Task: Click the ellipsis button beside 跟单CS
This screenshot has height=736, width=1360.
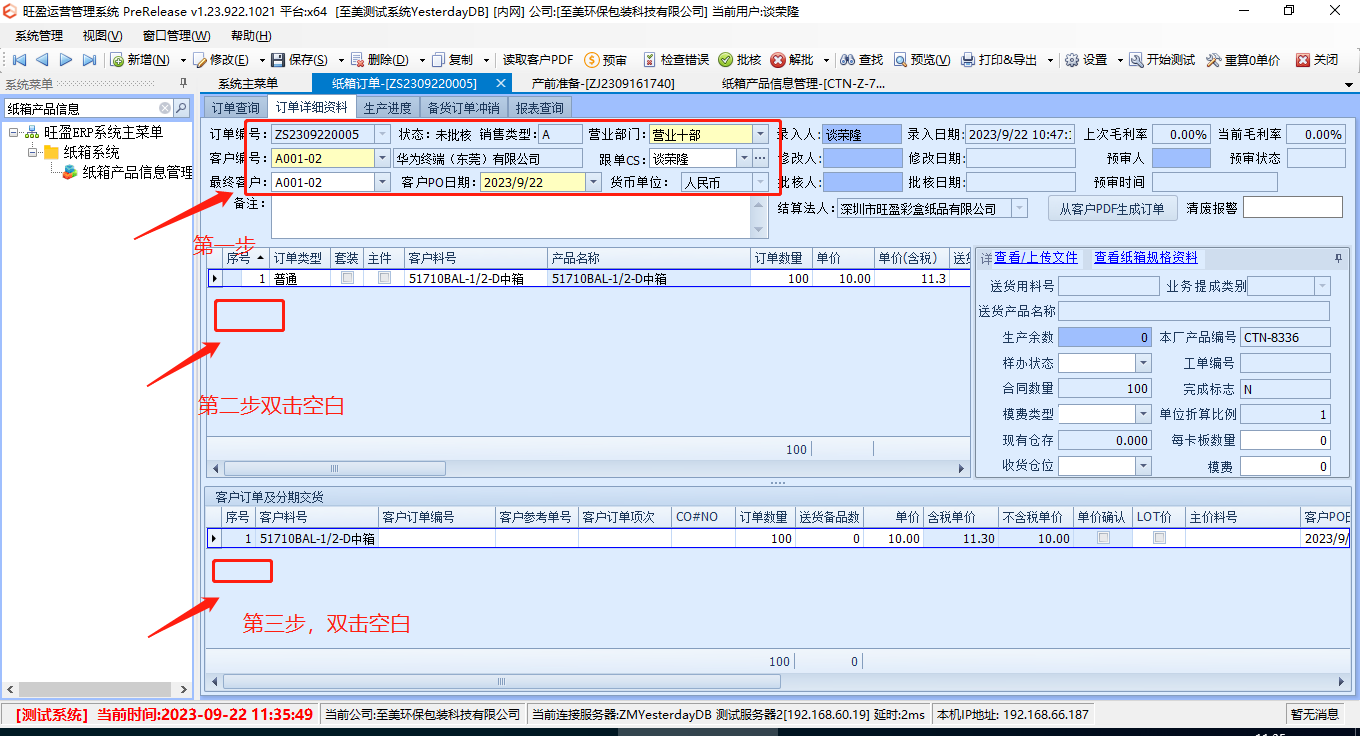Action: pos(760,158)
